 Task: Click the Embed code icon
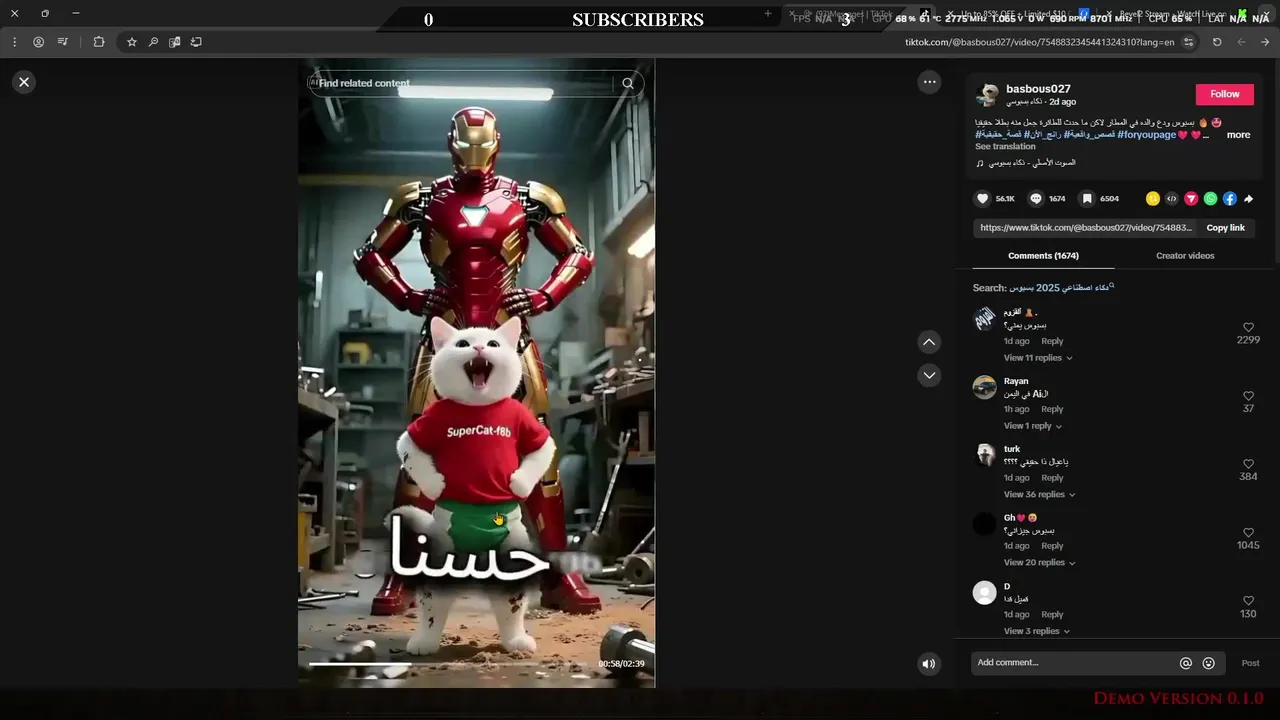(1172, 199)
